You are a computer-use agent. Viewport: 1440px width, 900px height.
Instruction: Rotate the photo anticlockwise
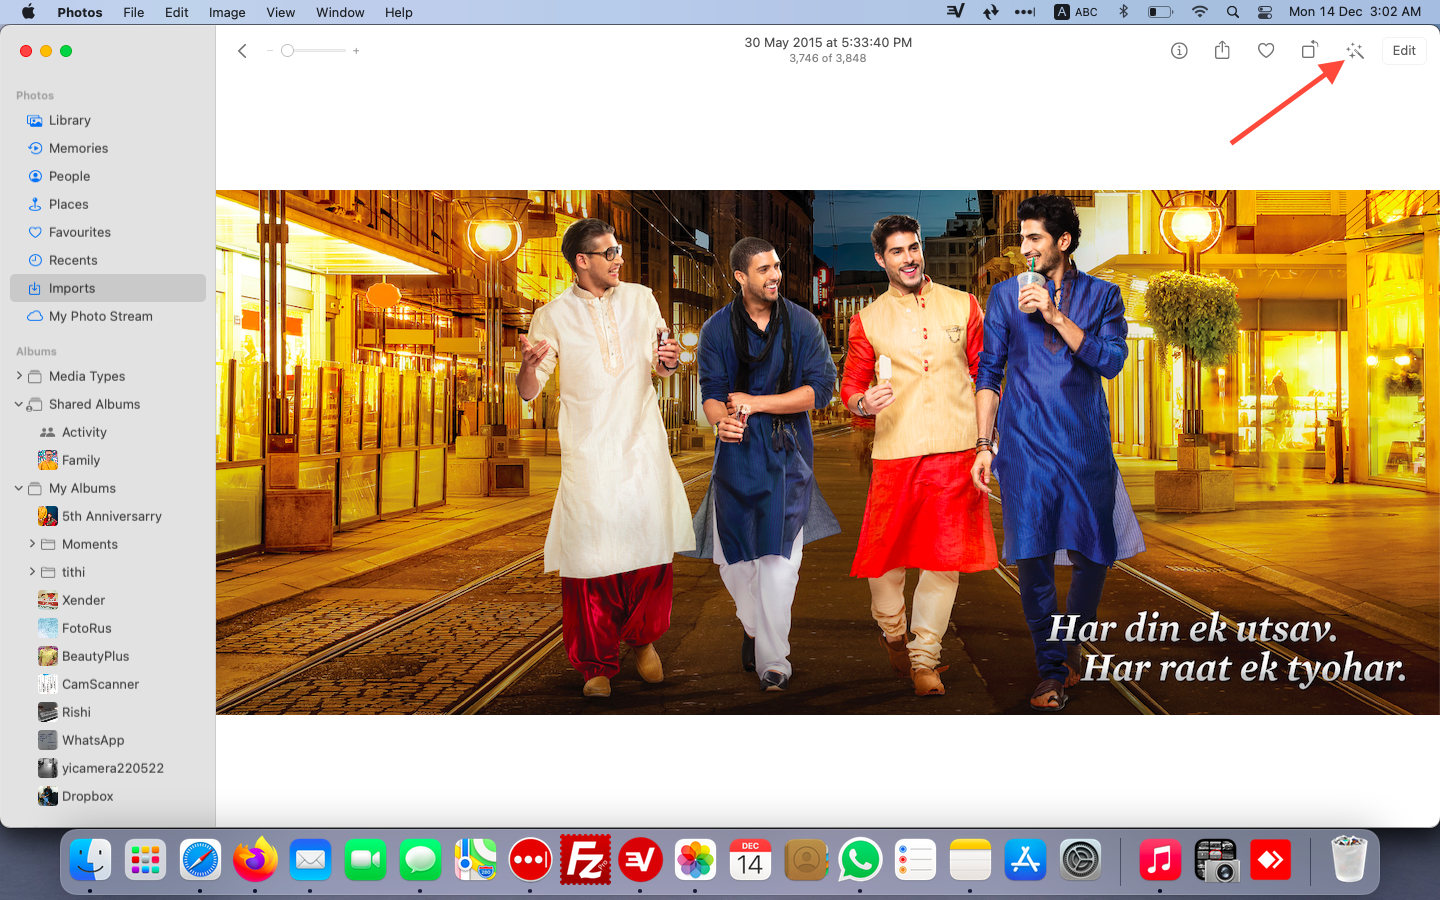coord(1310,50)
